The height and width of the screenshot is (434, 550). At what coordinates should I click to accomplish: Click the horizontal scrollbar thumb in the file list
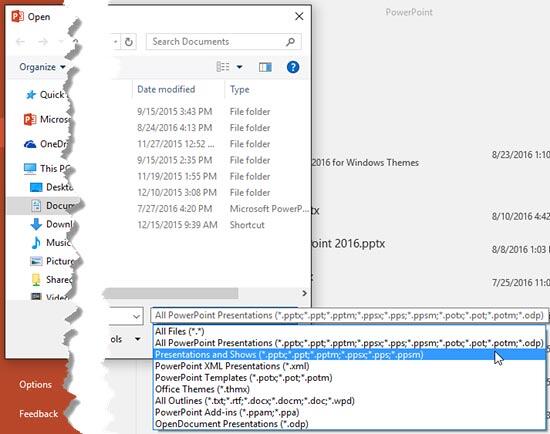click(171, 293)
